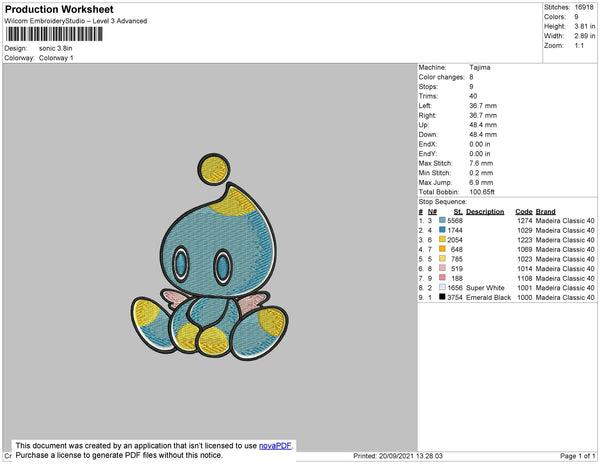This screenshot has height=464, width=600.
Task: Click thread code '1029' in row 2
Action: [525, 230]
